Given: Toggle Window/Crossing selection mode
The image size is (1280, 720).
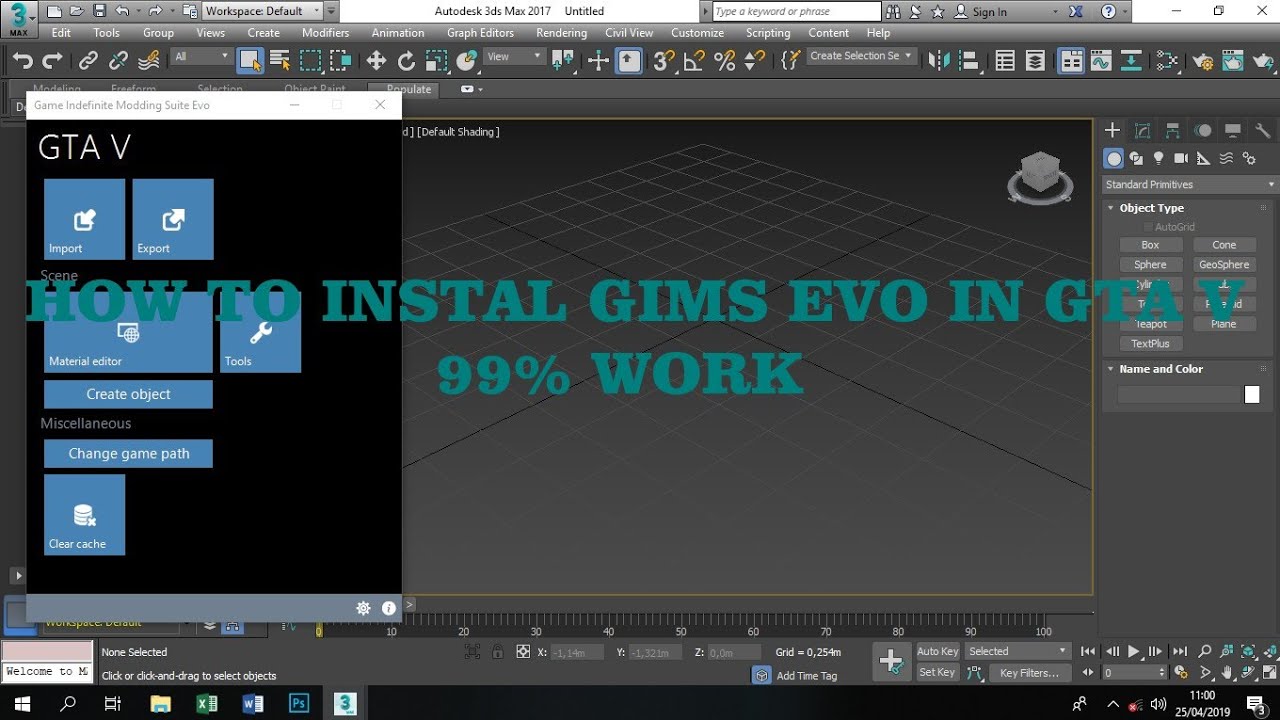Looking at the screenshot, I should click(341, 61).
